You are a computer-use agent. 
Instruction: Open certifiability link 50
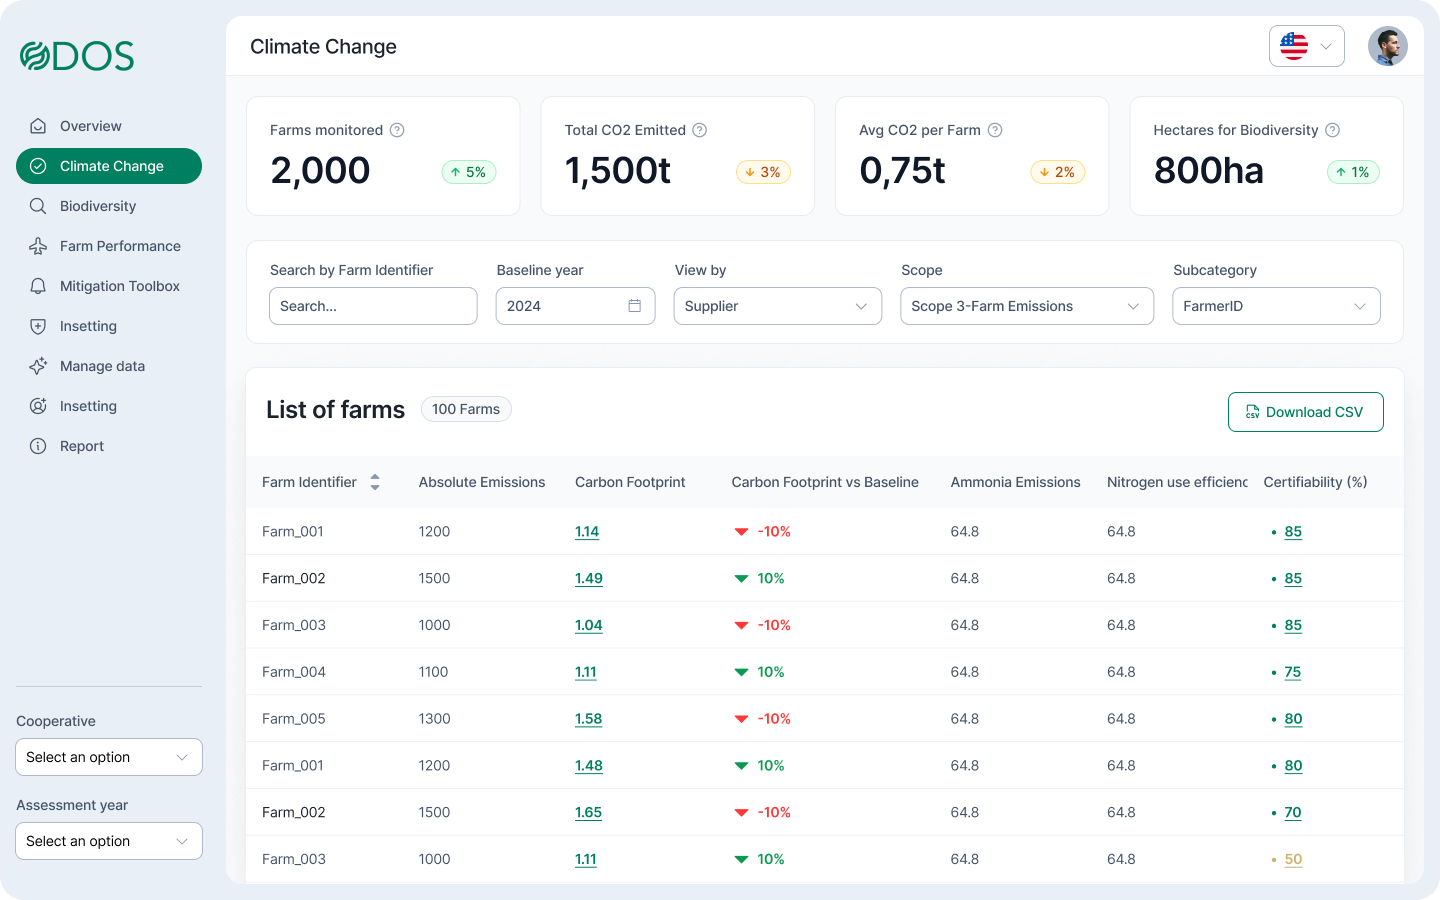coord(1293,859)
